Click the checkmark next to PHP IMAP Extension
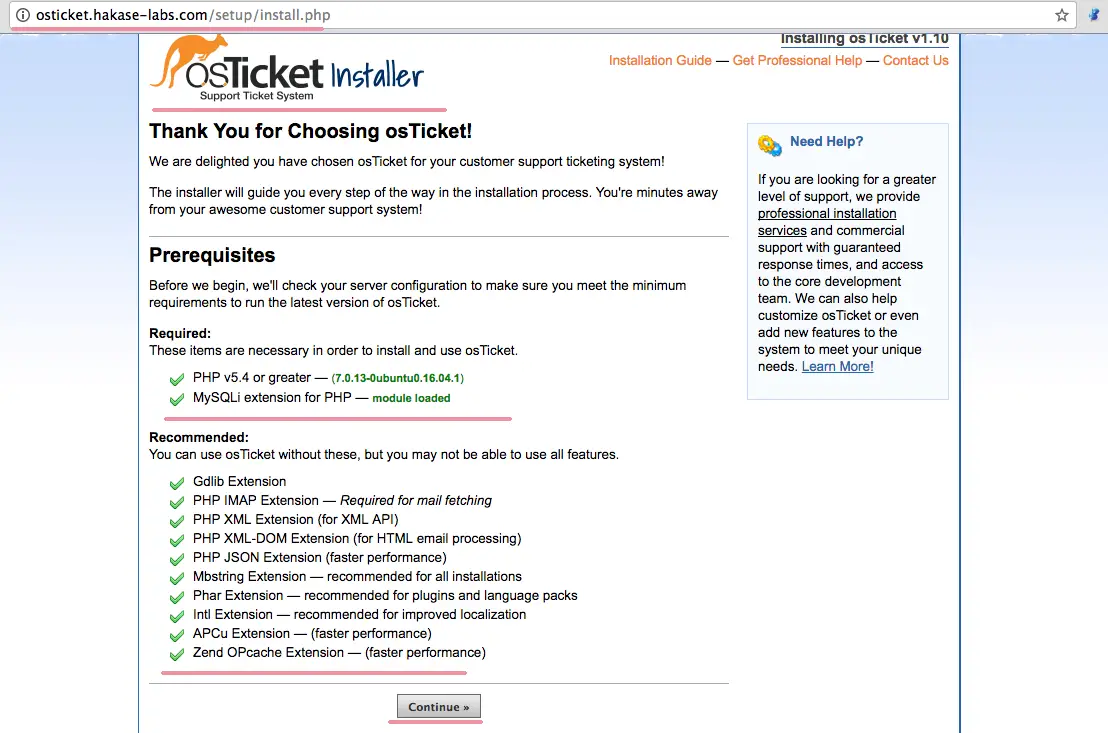 tap(177, 503)
